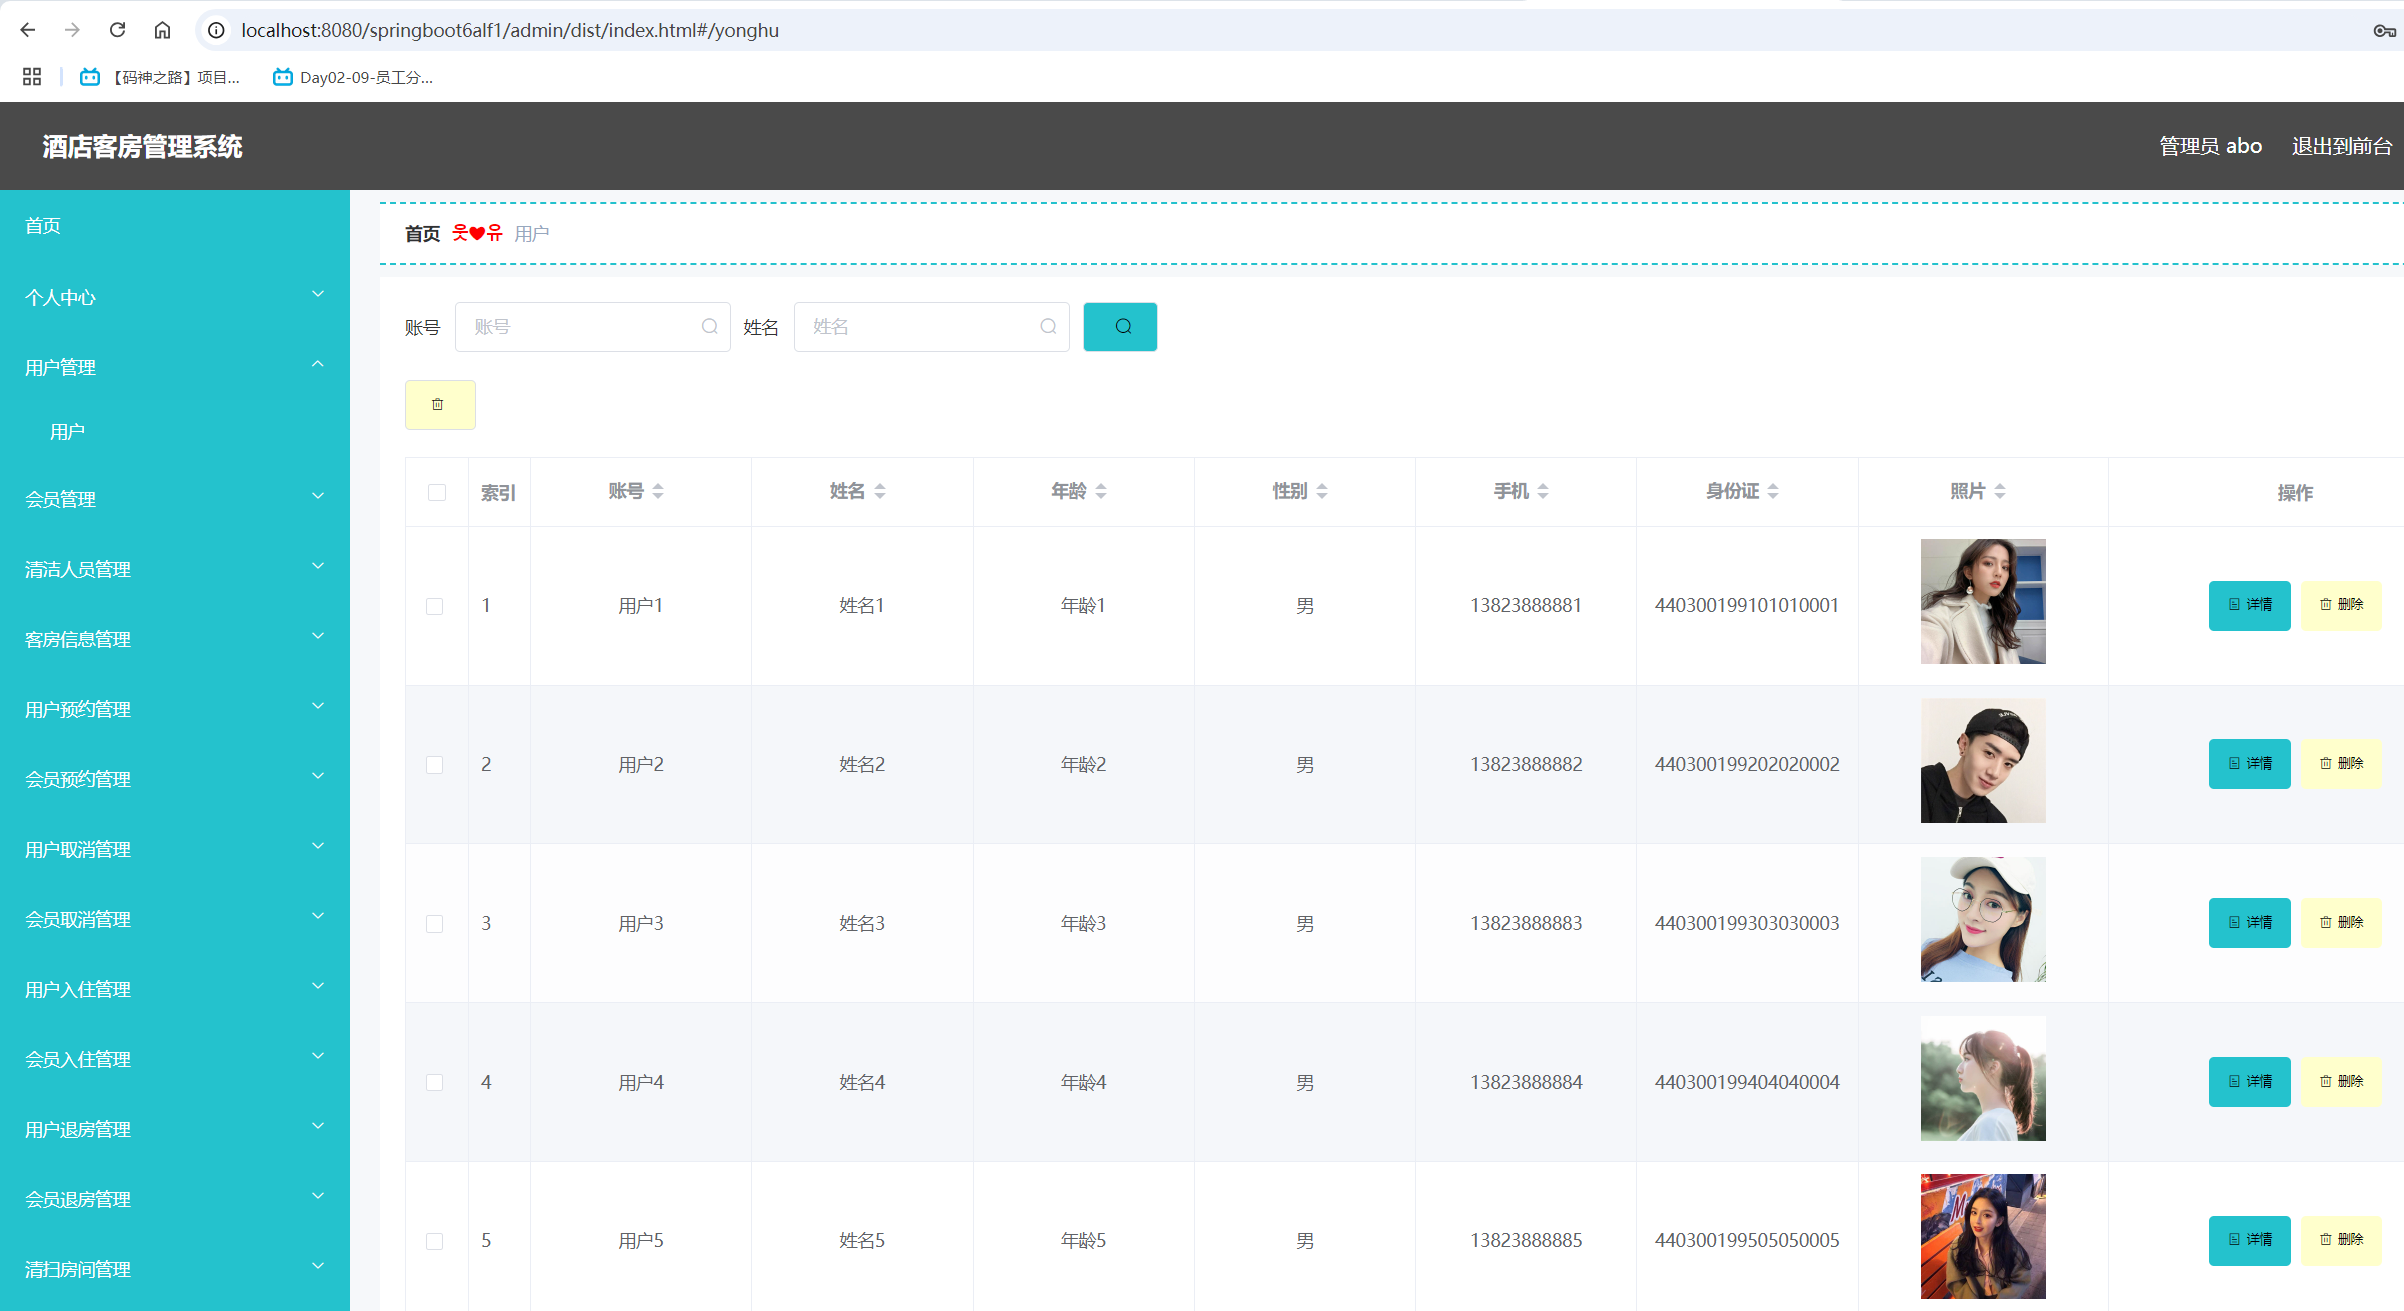Click the 删除 button for 用户4
This screenshot has width=2404, height=1311.
tap(2340, 1082)
